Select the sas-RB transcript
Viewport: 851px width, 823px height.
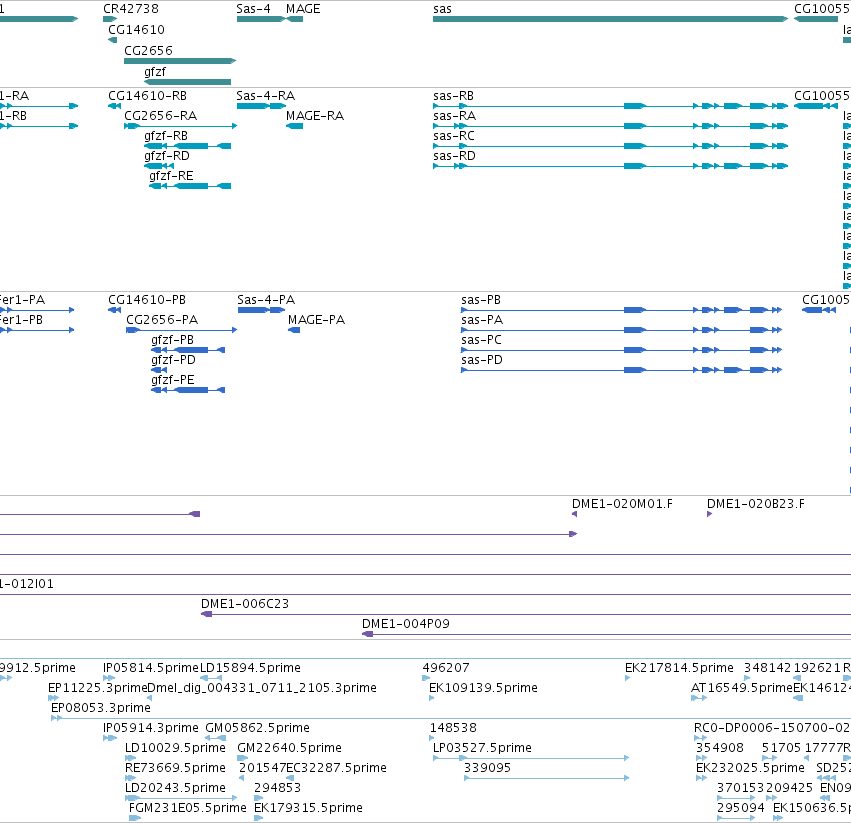click(x=611, y=106)
